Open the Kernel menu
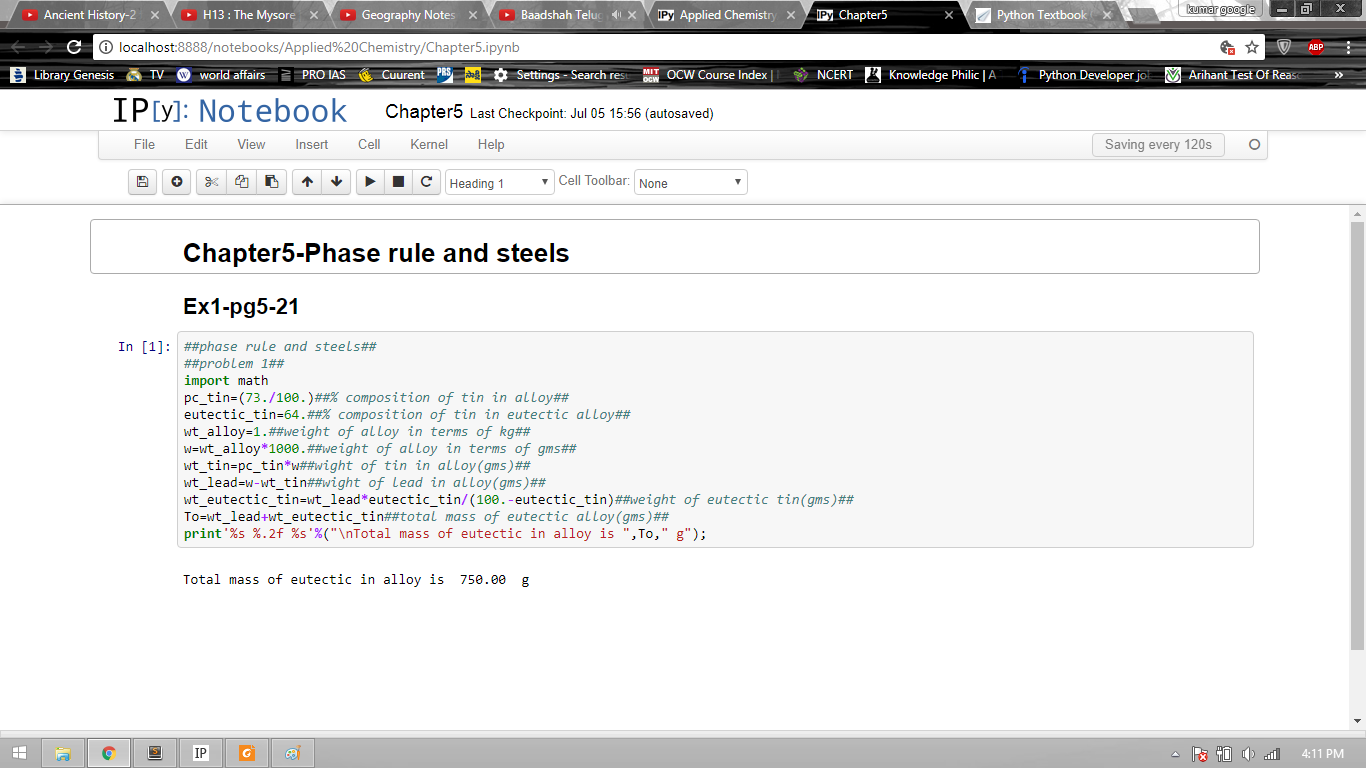The height and width of the screenshot is (768, 1366). point(428,144)
